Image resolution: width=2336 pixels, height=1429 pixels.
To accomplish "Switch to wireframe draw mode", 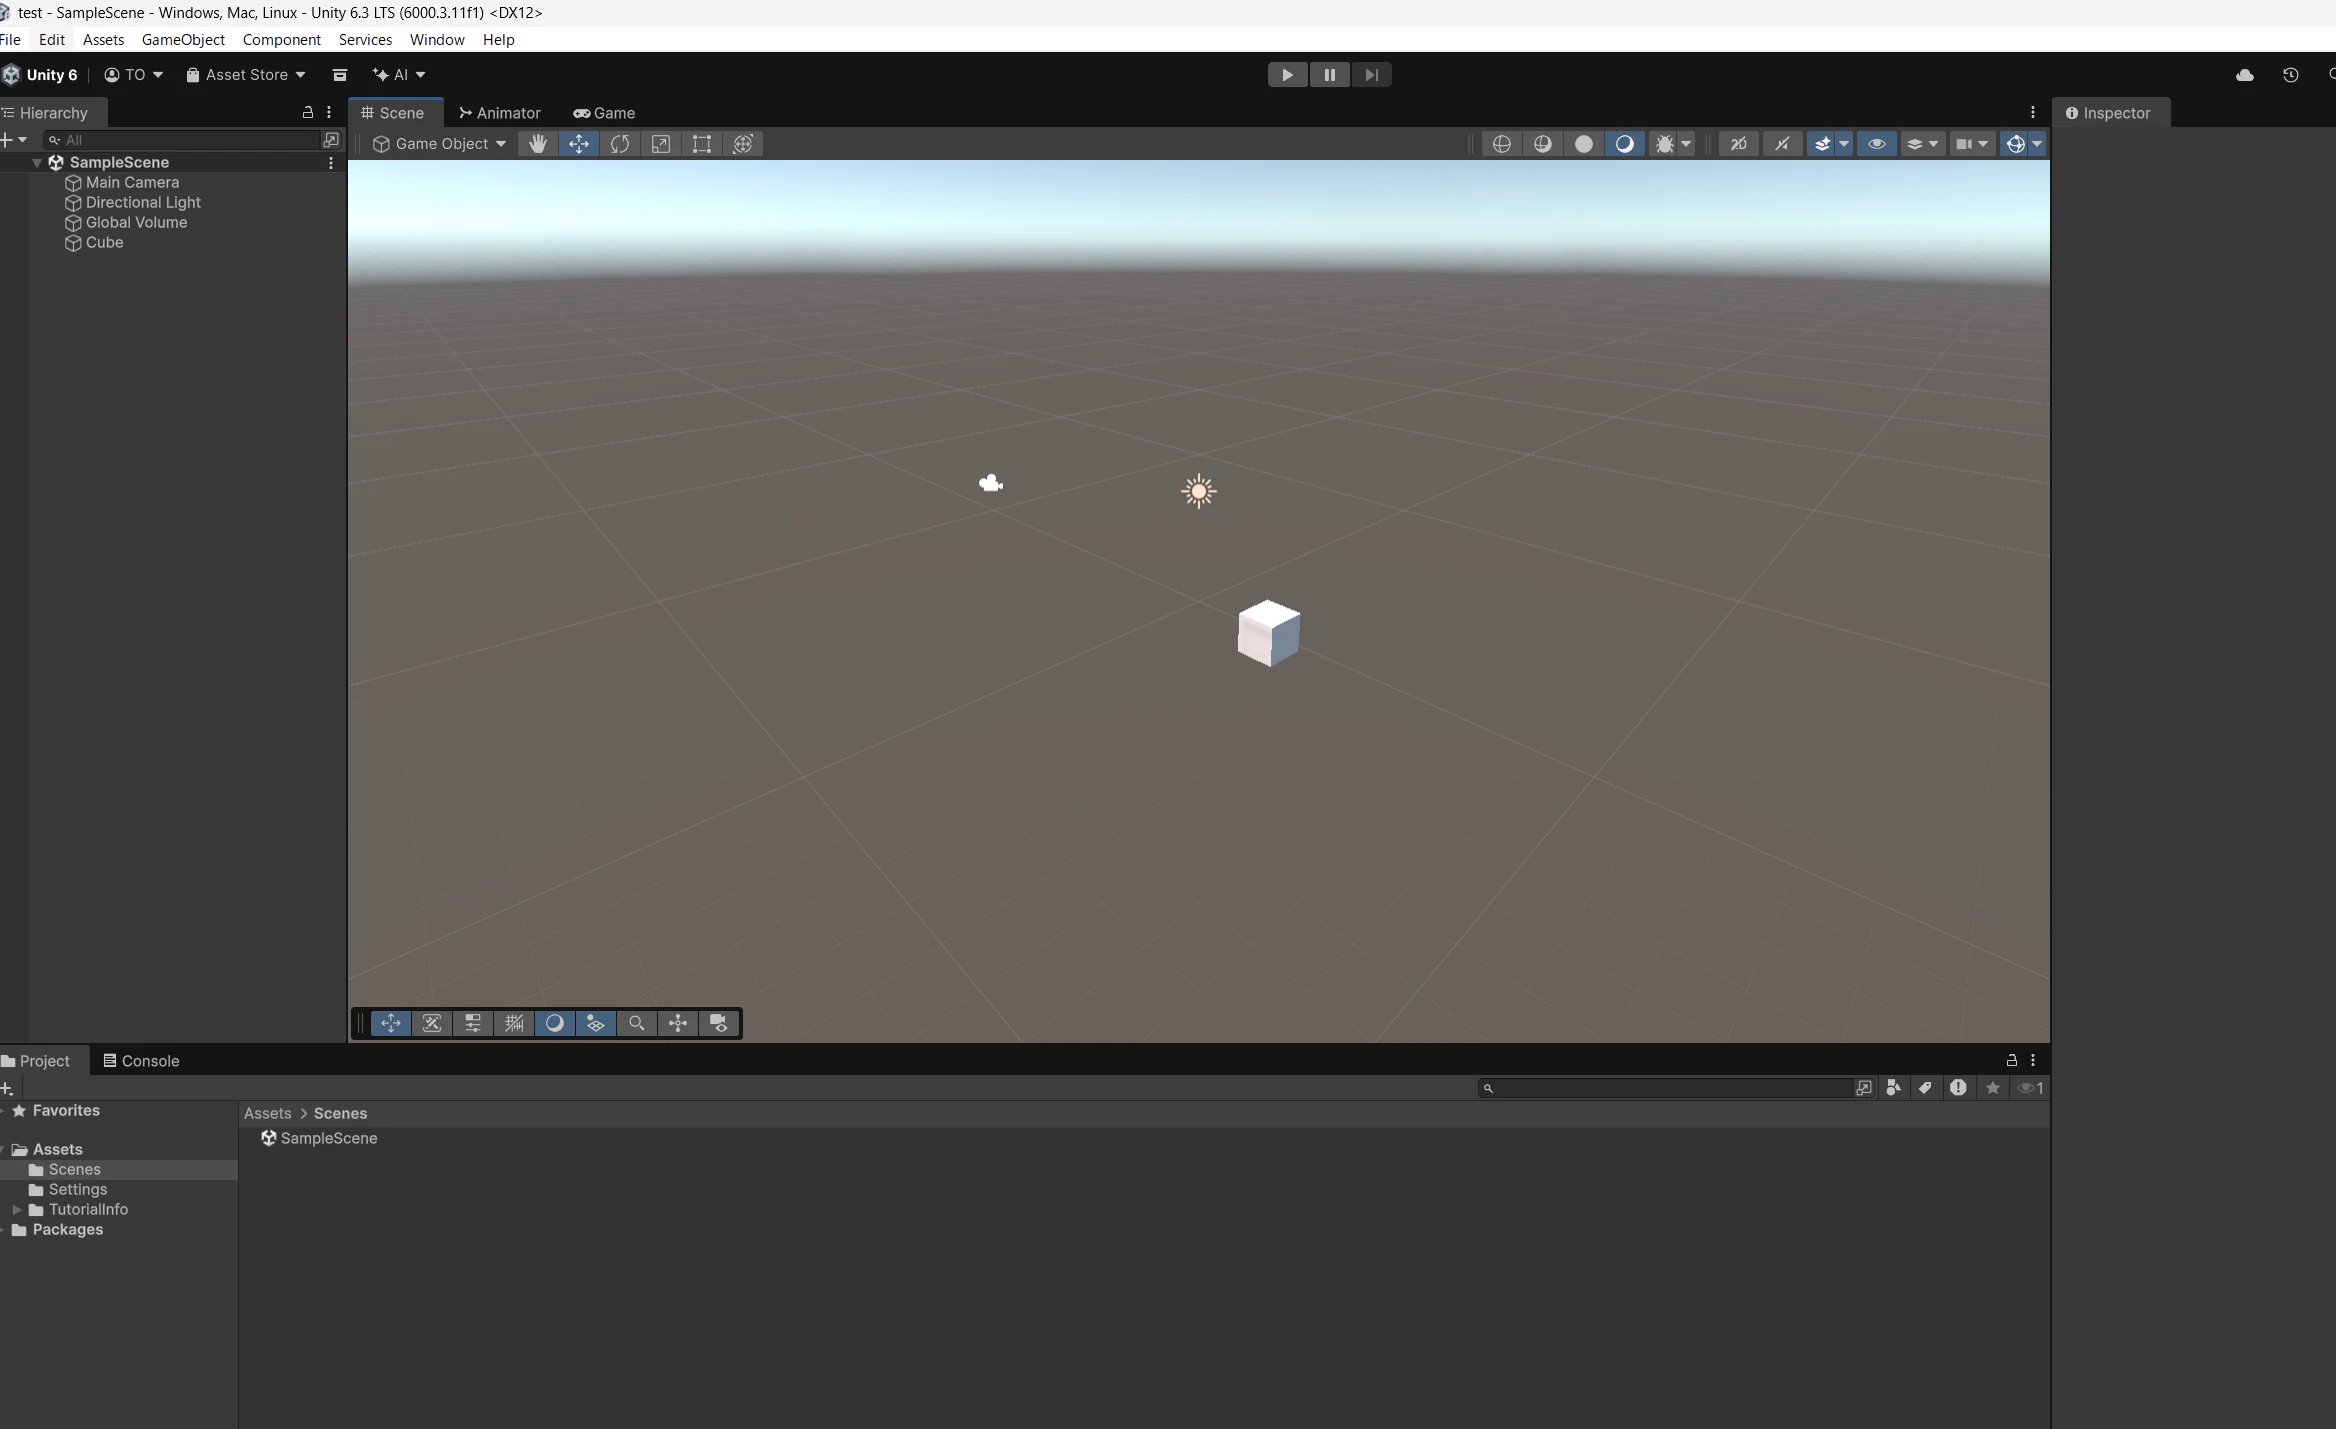I will pyautogui.click(x=1501, y=144).
